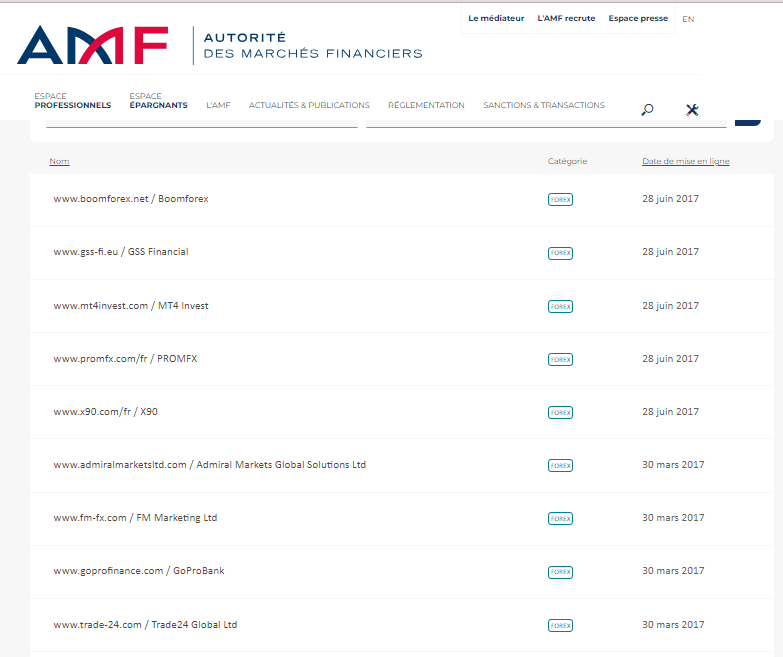Open the Espace Professionnels menu
This screenshot has height=657, width=783.
click(72, 101)
